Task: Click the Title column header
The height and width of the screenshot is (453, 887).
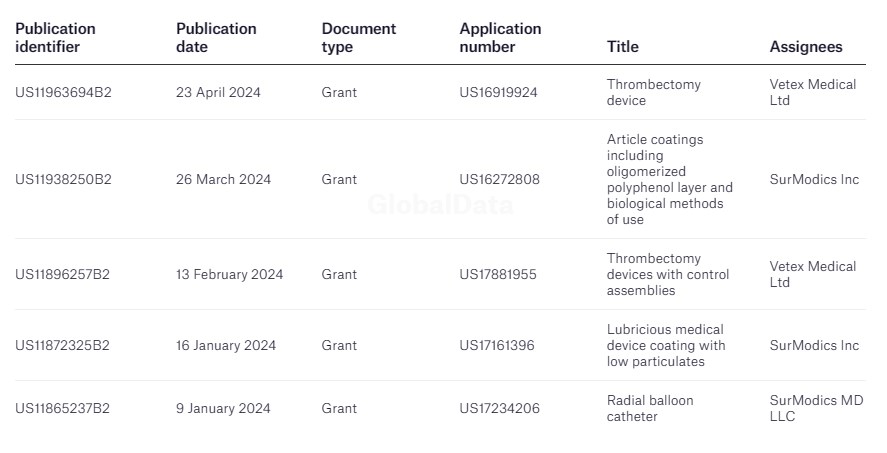Action: click(x=622, y=46)
